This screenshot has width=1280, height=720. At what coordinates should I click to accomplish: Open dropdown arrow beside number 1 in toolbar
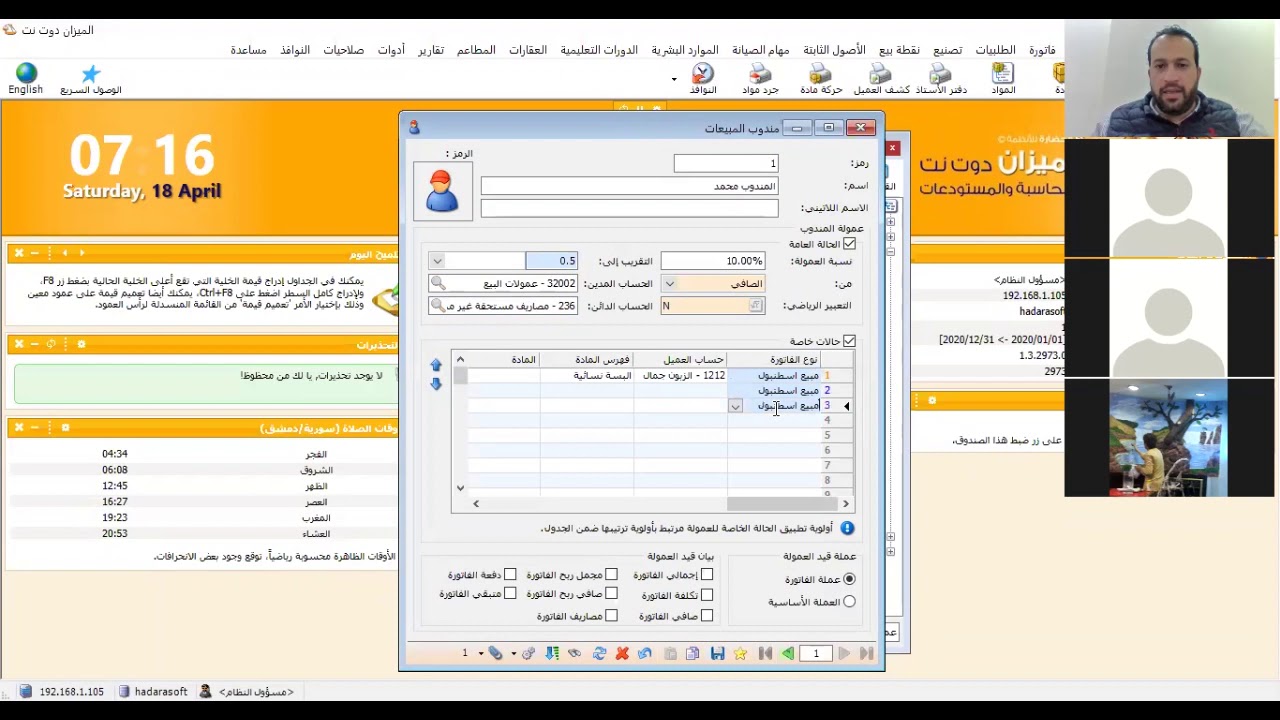[481, 654]
